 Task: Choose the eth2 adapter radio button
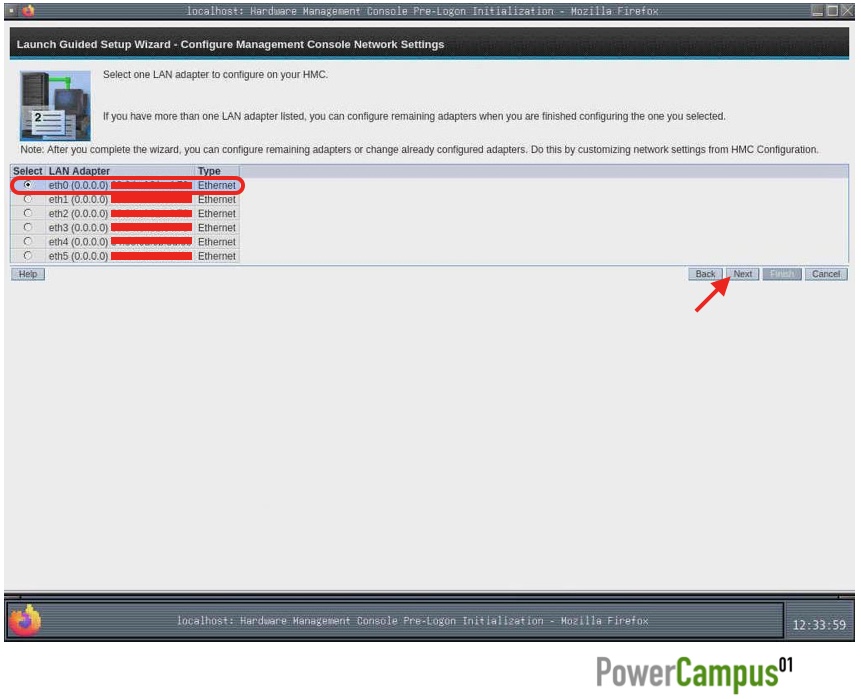point(27,213)
